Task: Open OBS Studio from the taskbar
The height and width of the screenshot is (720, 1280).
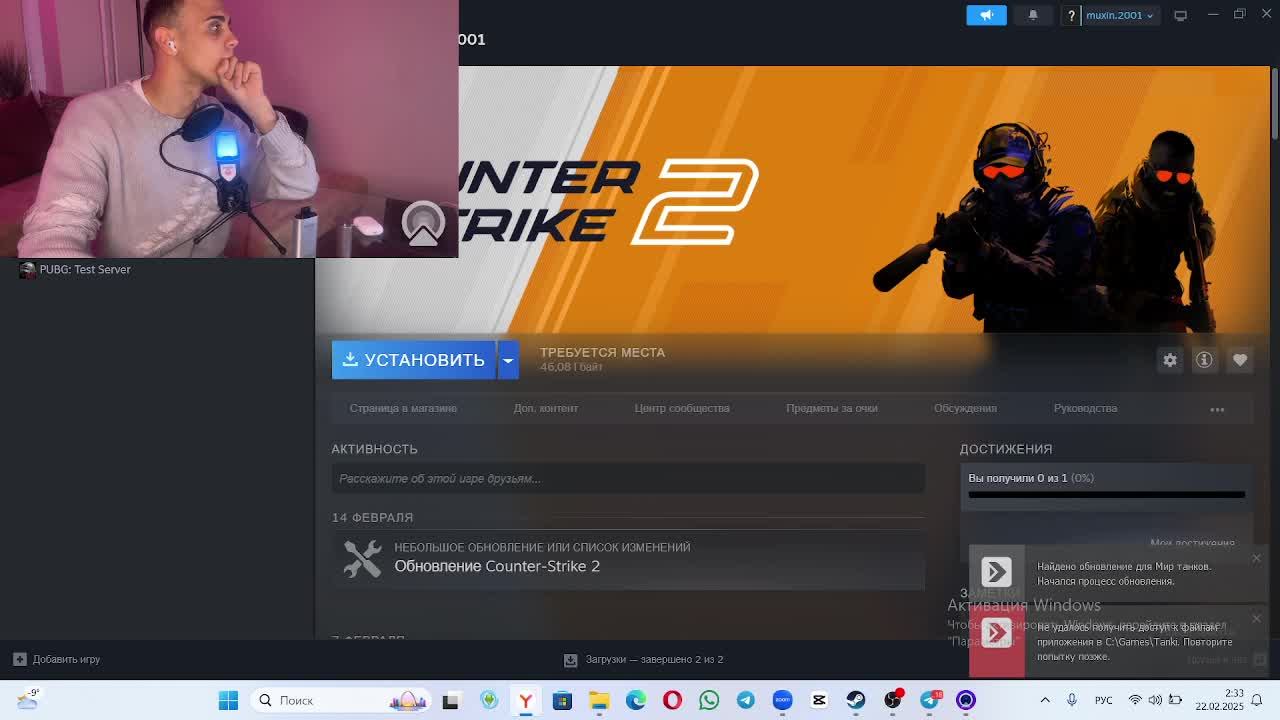Action: pos(892,700)
